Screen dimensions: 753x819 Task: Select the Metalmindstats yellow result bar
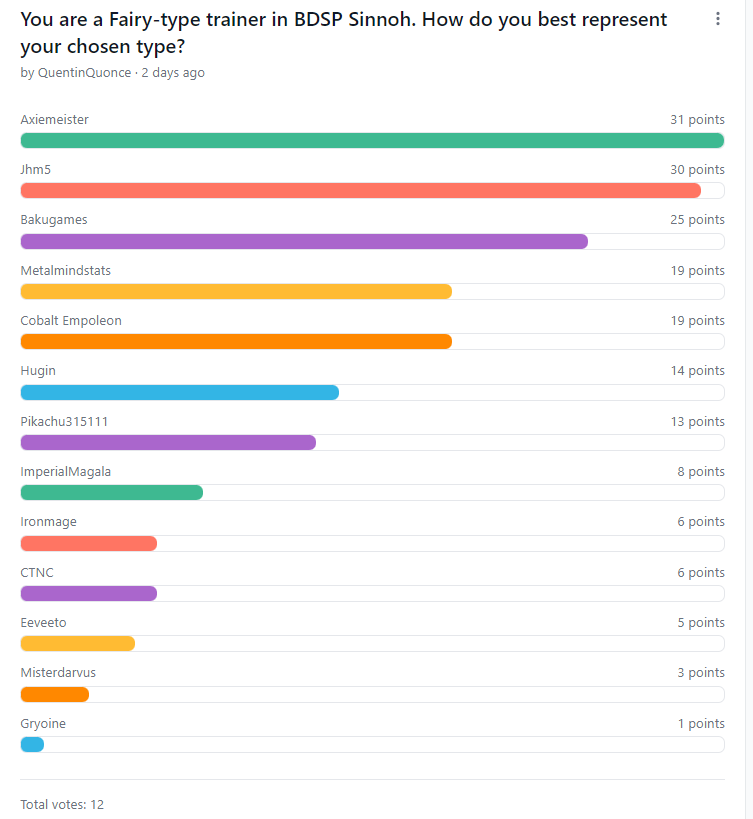pyautogui.click(x=236, y=291)
